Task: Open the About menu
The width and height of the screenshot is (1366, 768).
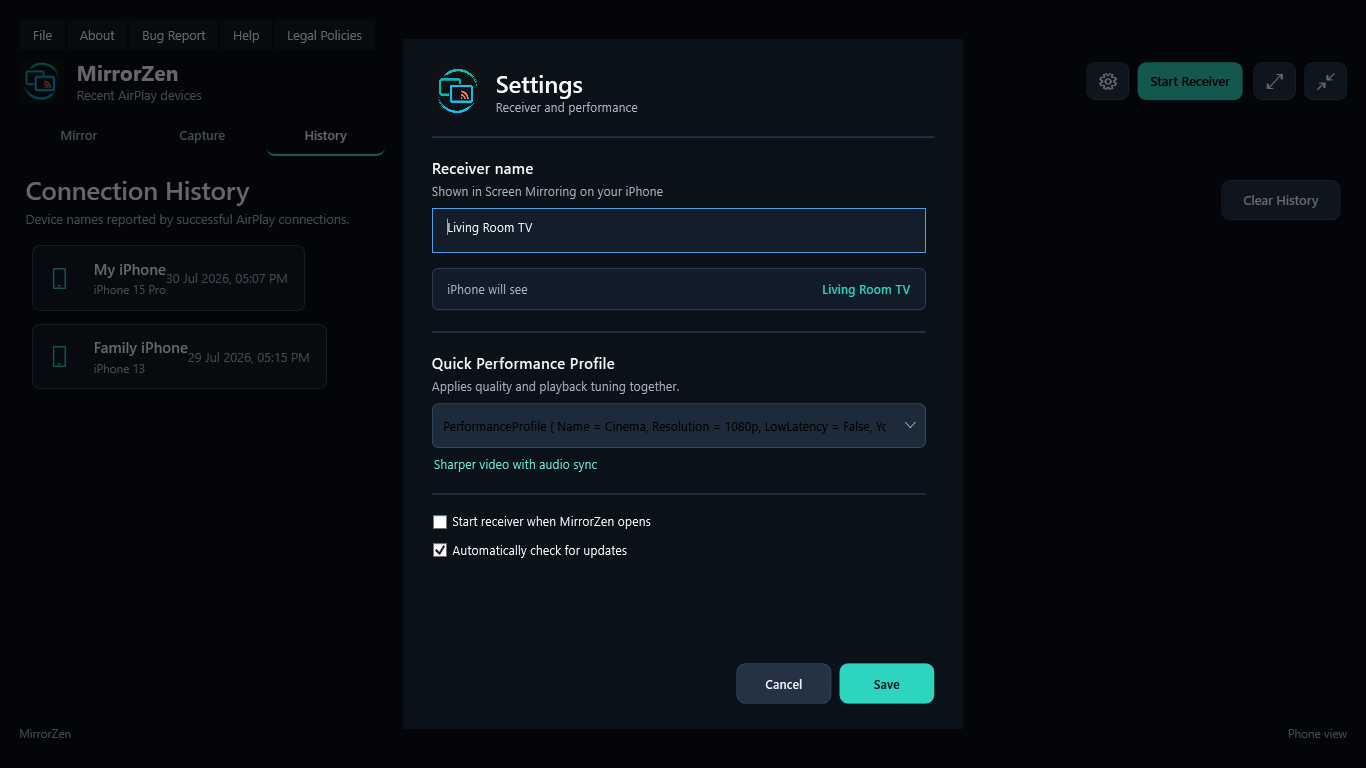Action: (x=97, y=36)
